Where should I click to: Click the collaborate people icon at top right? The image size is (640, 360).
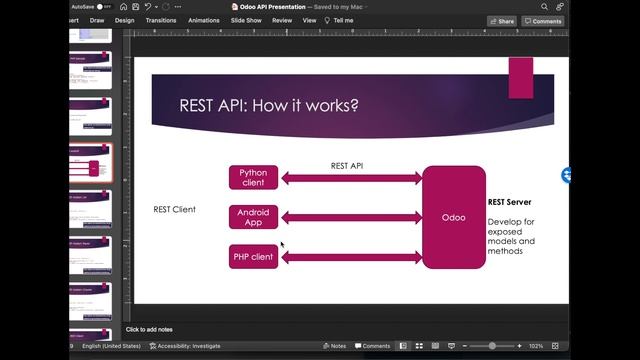pyautogui.click(x=560, y=7)
